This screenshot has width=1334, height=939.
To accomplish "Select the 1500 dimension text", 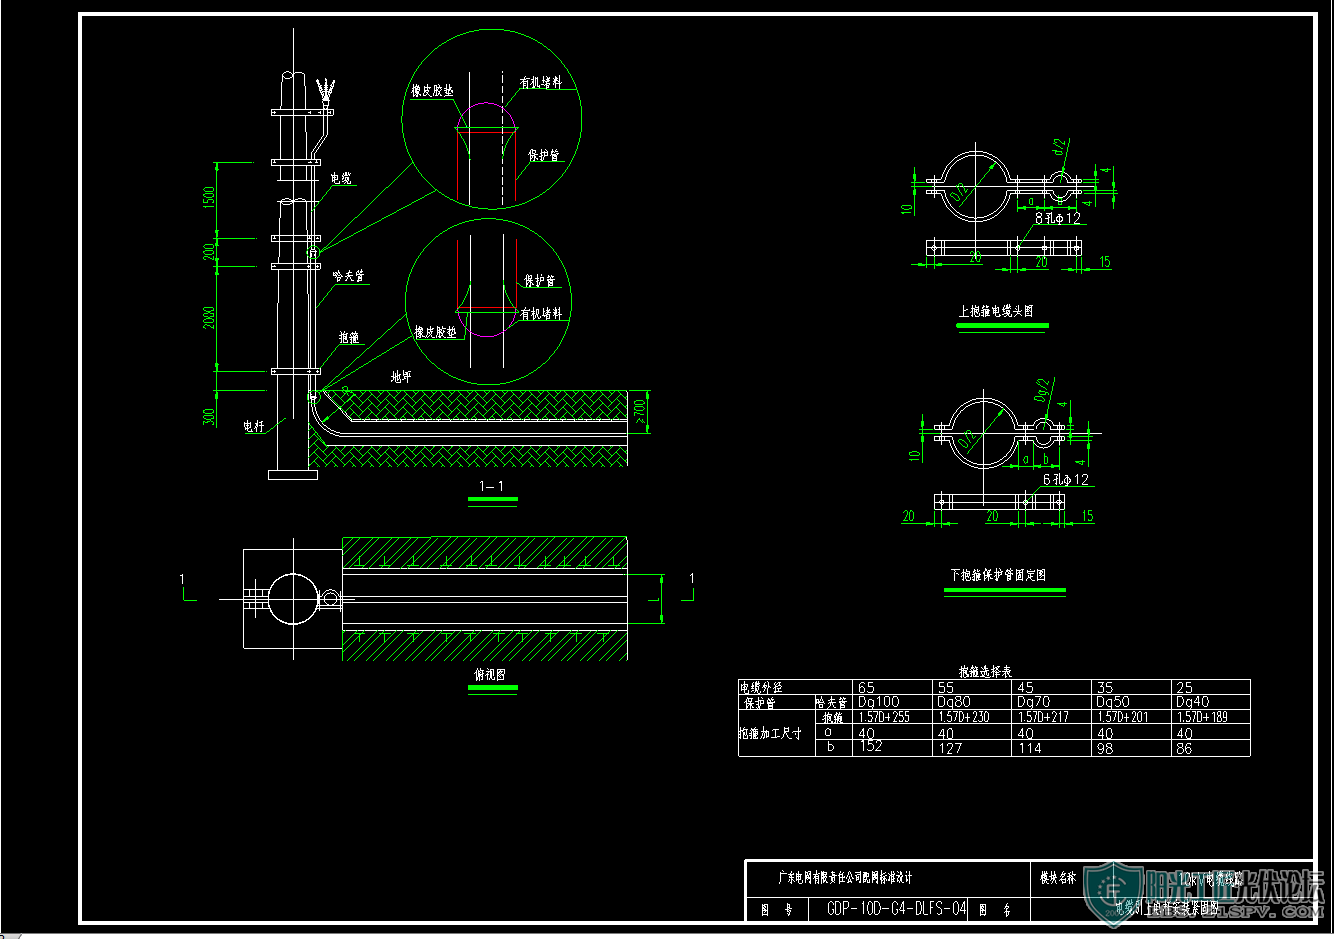I will click(x=209, y=198).
